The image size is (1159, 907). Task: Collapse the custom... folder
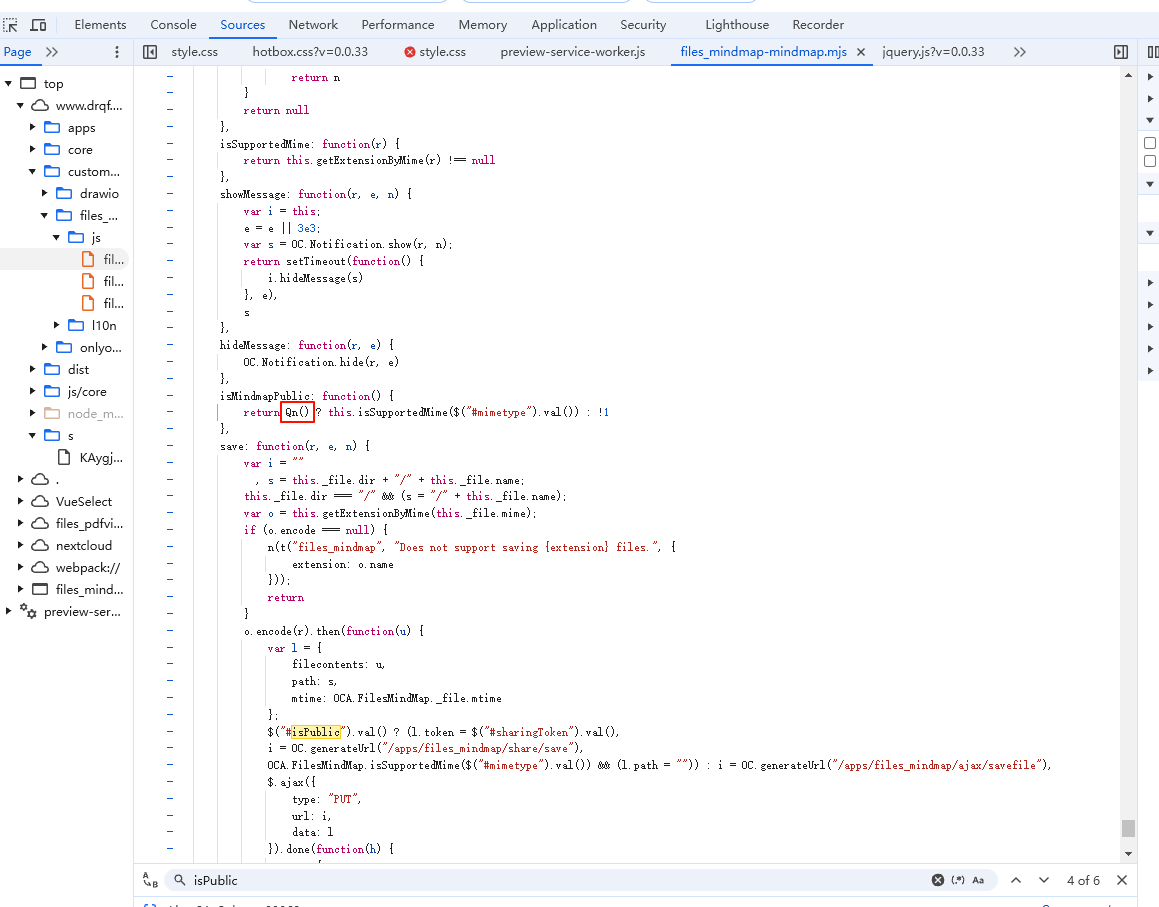click(x=33, y=171)
